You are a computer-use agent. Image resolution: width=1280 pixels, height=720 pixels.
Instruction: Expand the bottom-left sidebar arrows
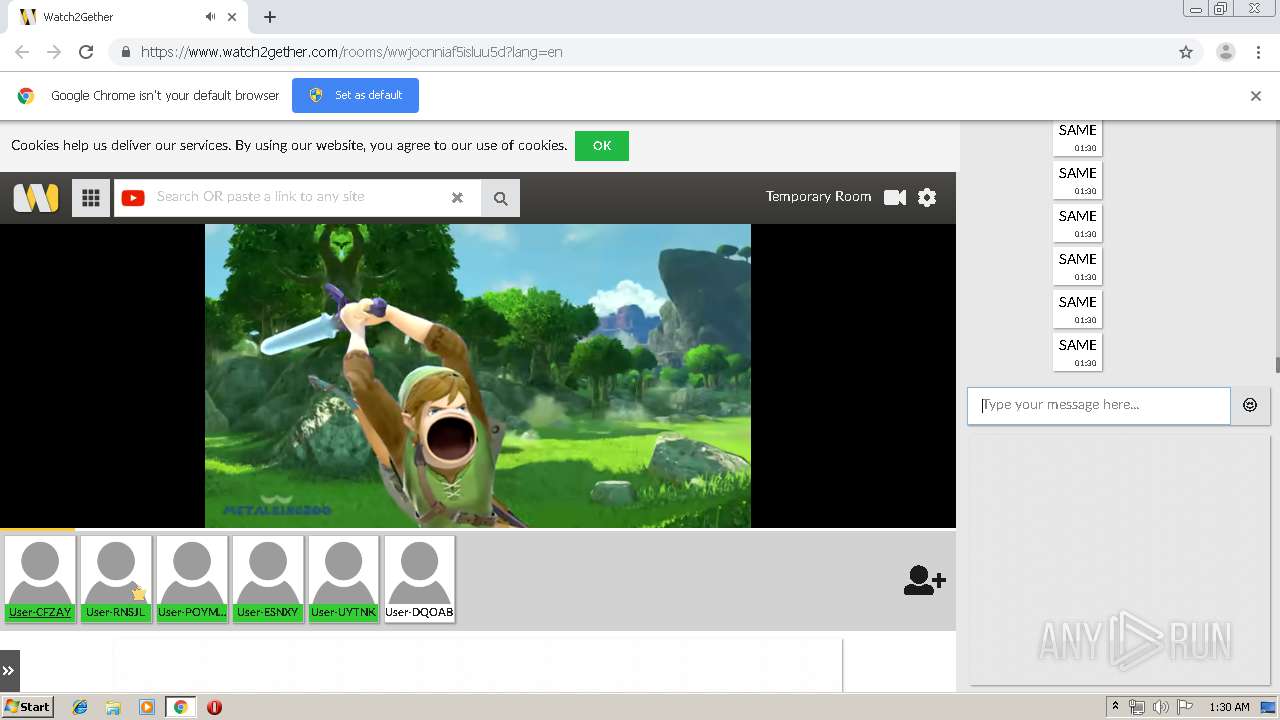[9, 671]
